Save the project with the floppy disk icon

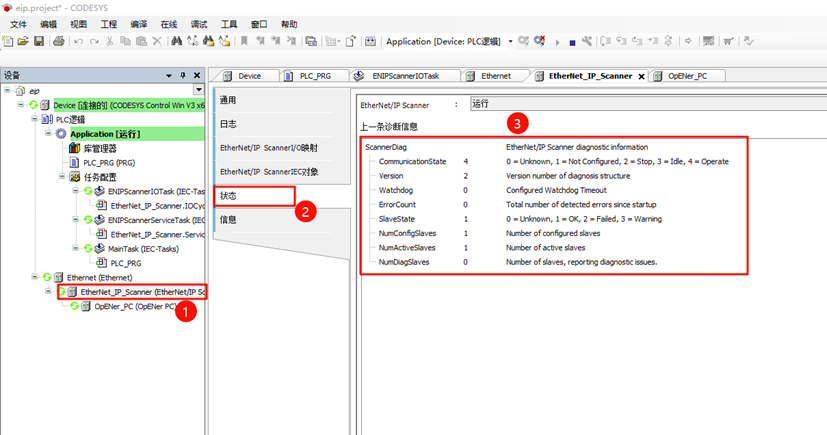[x=39, y=41]
